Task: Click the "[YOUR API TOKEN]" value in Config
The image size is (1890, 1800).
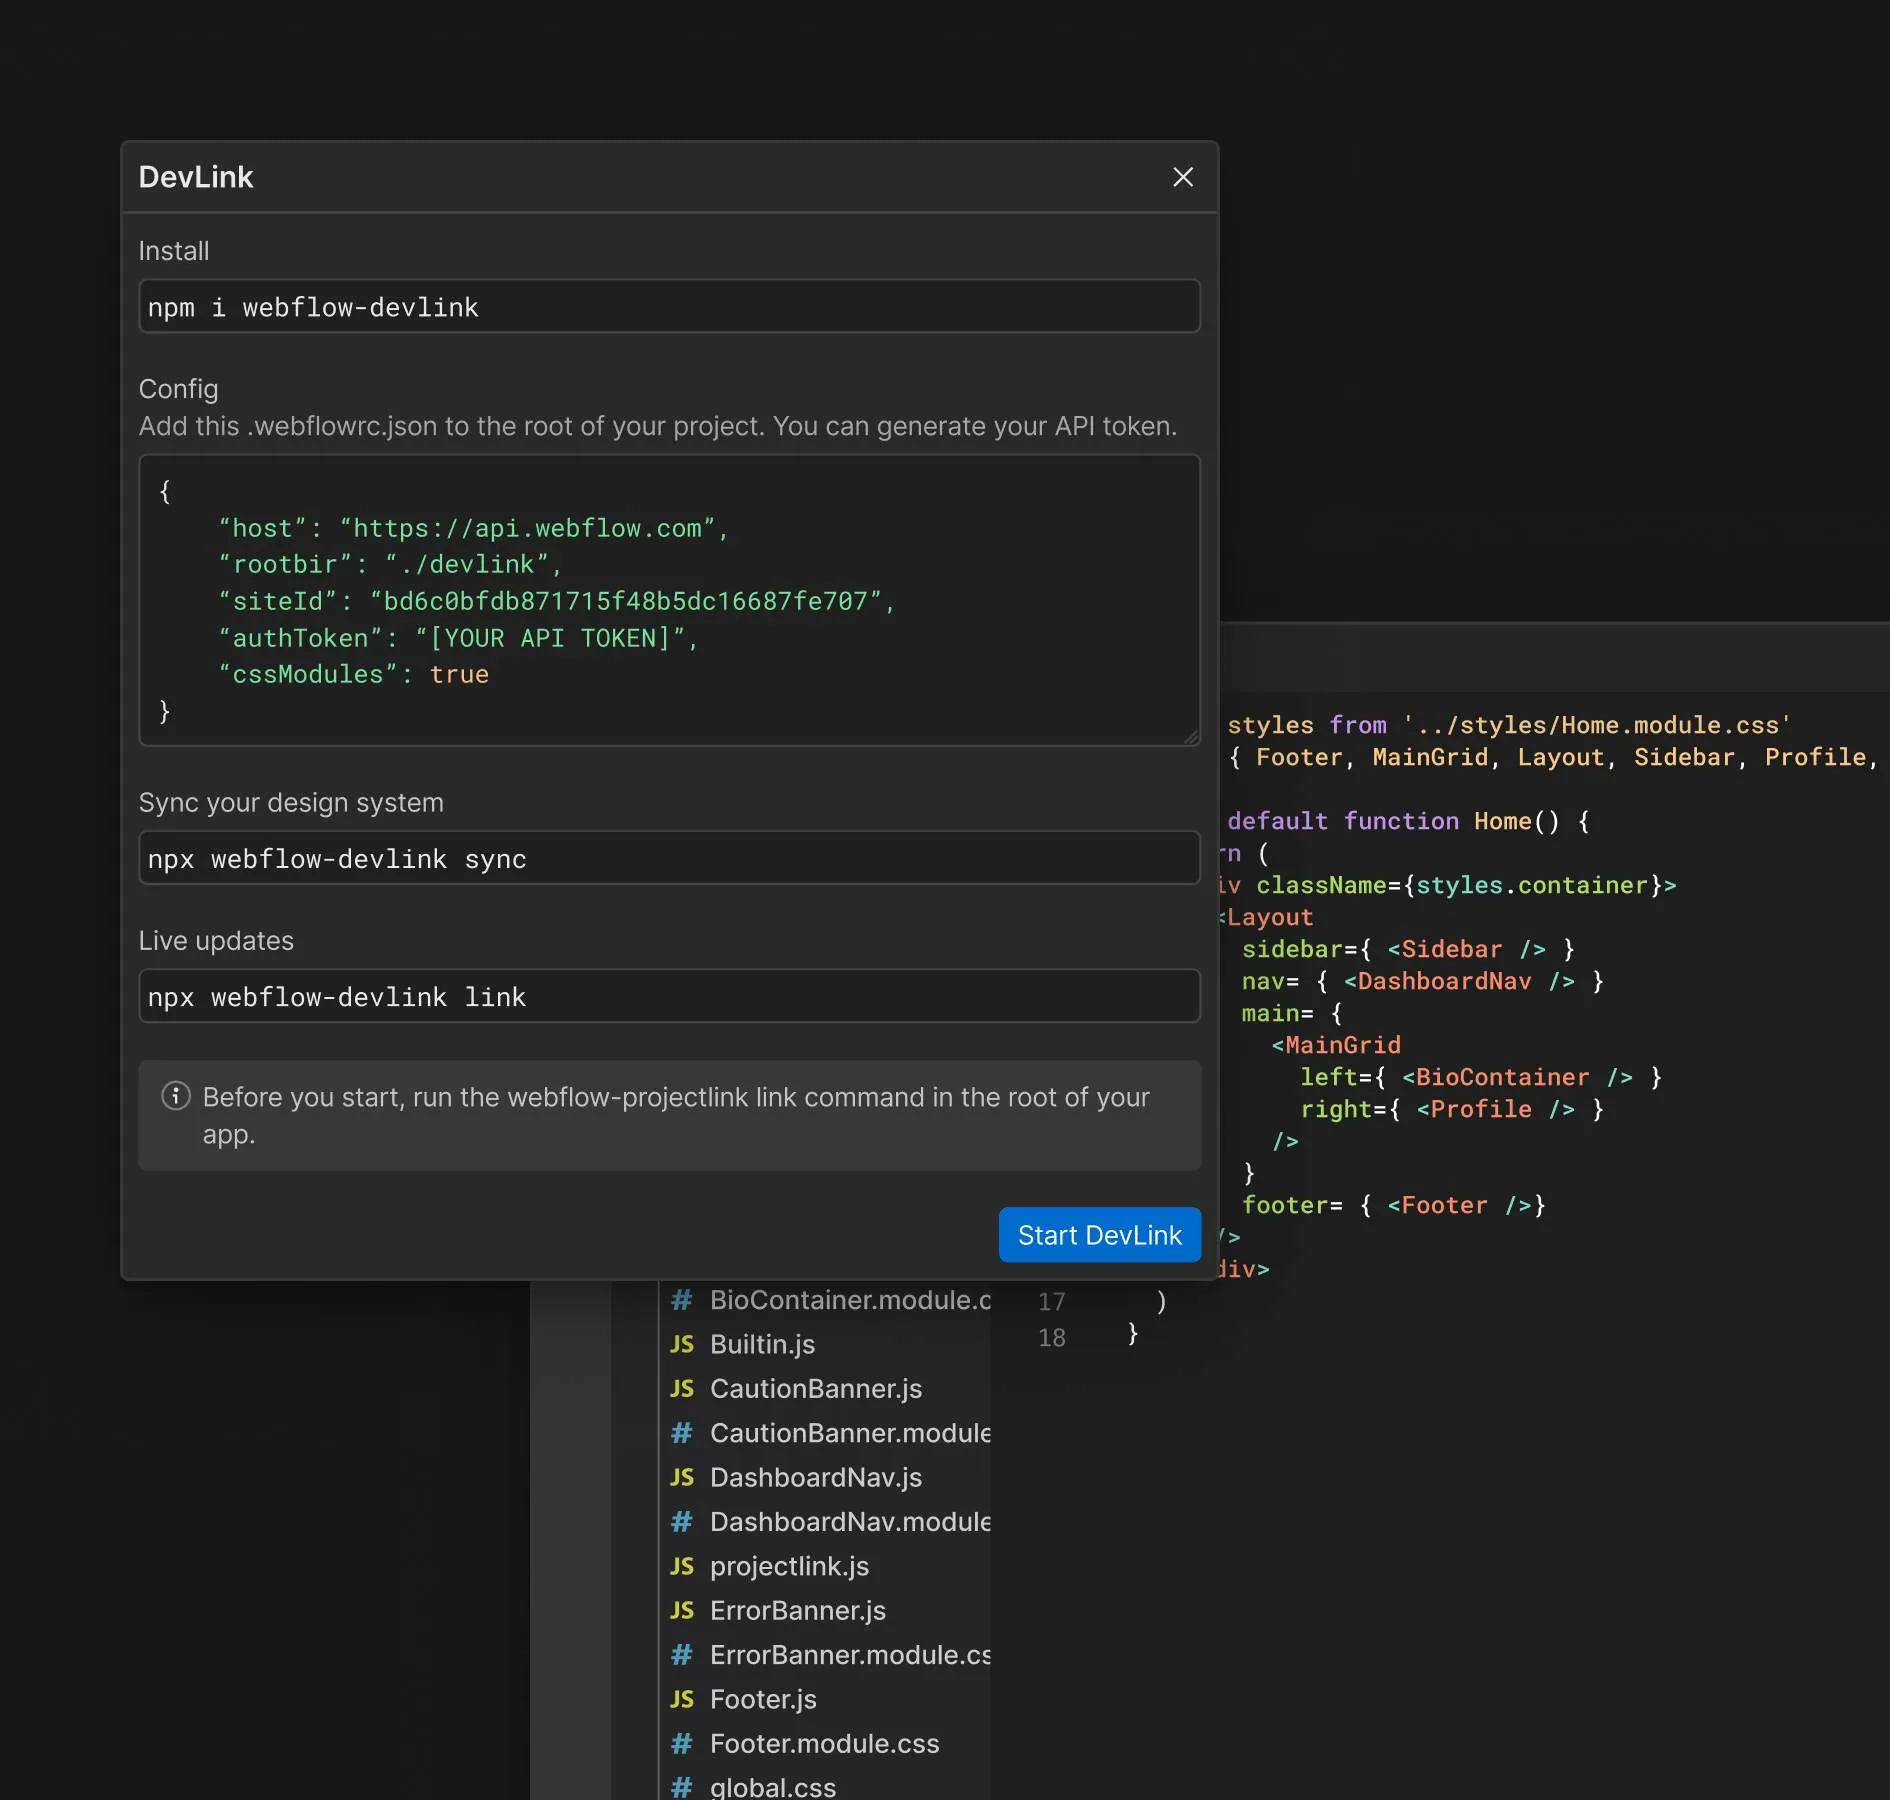Action: [549, 638]
